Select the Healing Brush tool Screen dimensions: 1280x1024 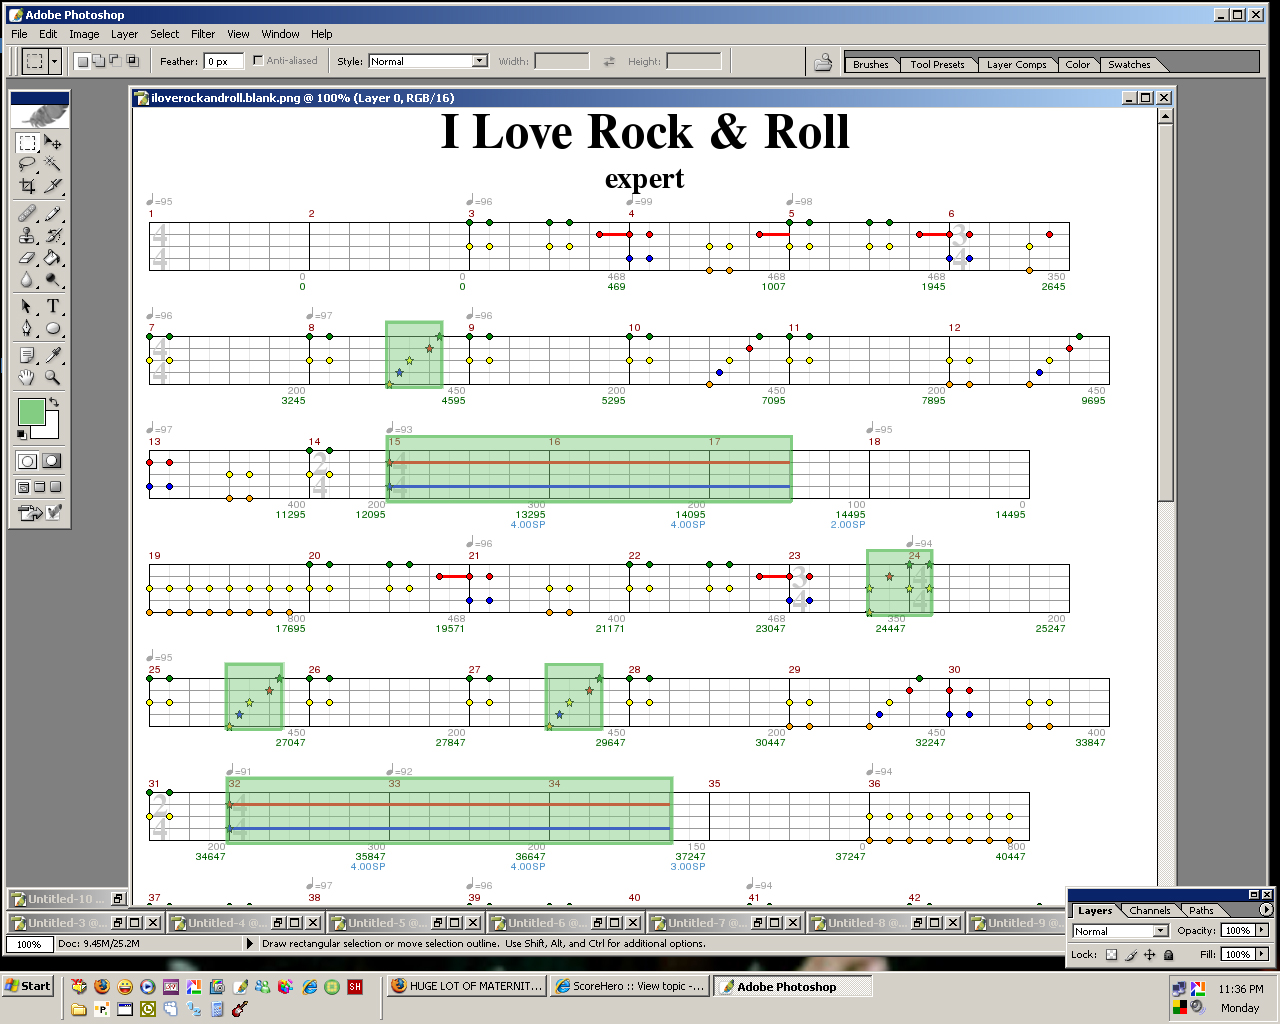click(27, 213)
